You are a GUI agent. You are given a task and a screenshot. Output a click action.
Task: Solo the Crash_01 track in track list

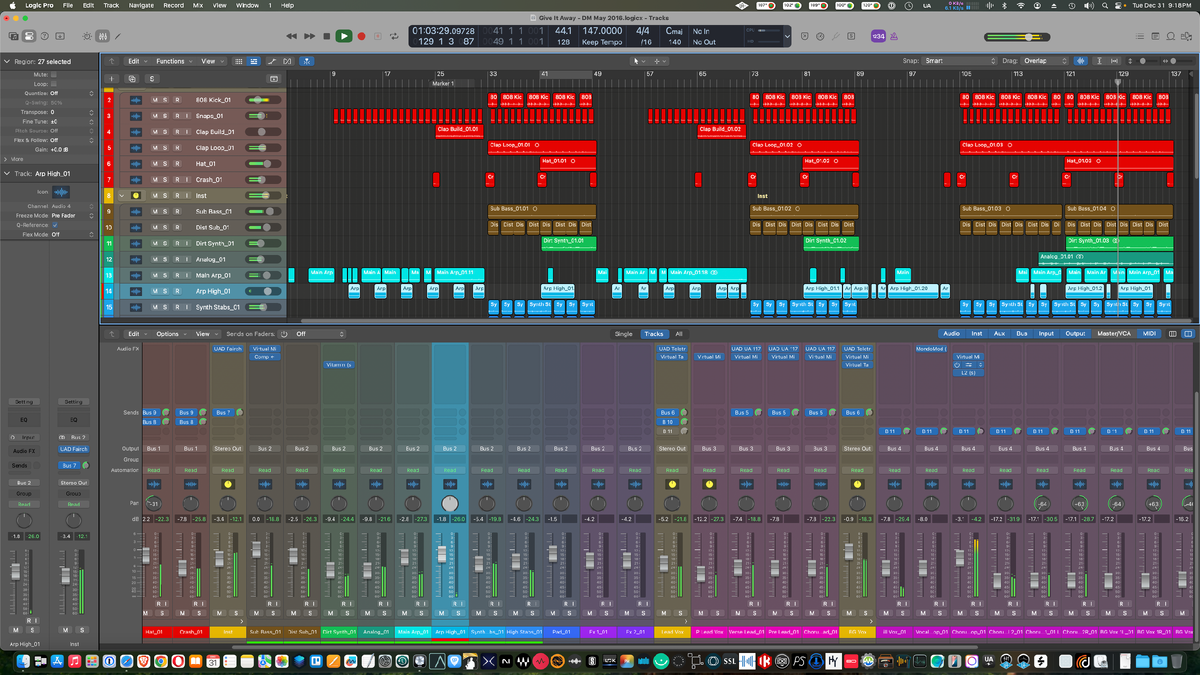click(166, 179)
